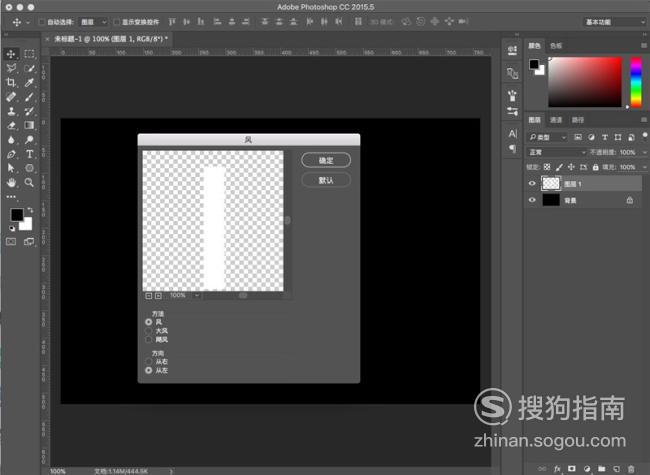Select the Horizontal Type tool

pos(29,154)
